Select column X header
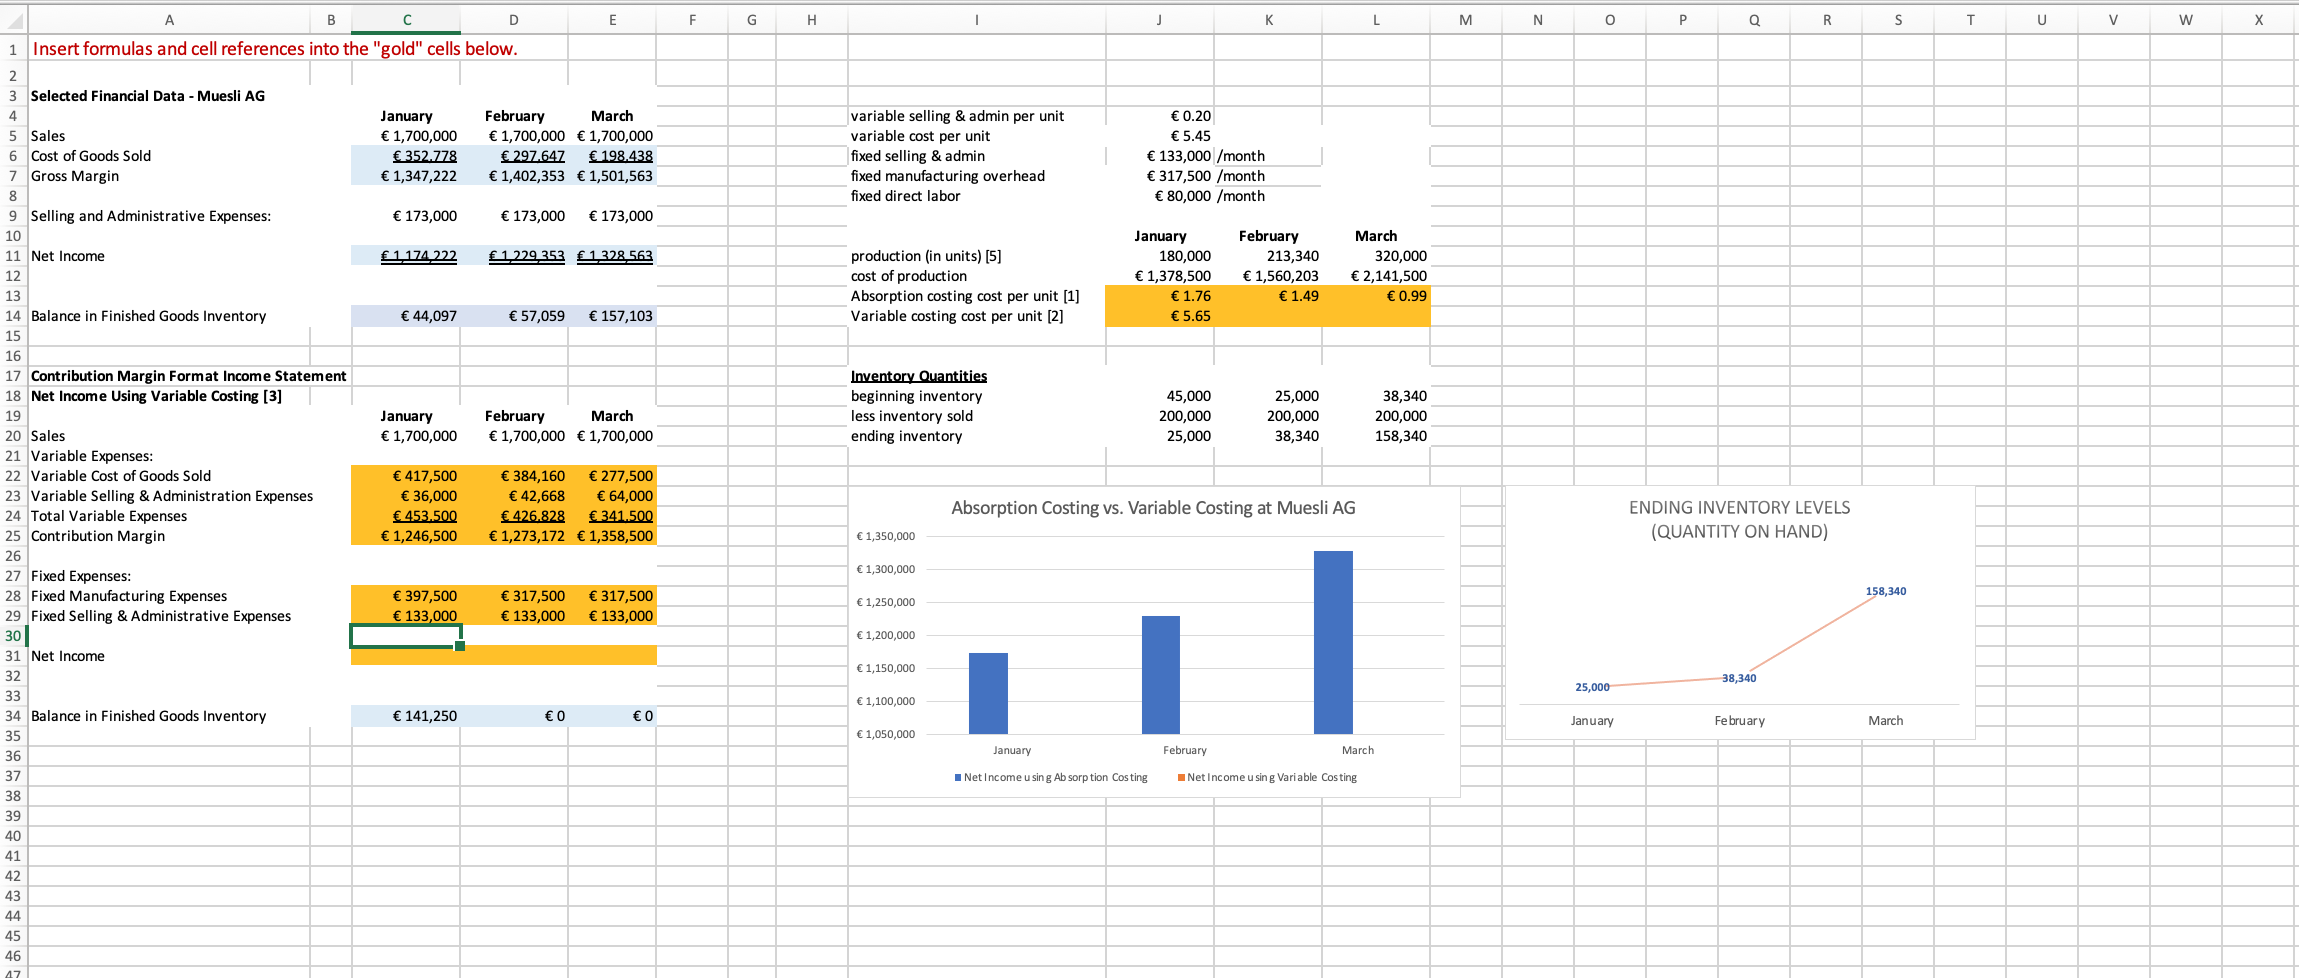This screenshot has width=2299, height=978. [2258, 19]
